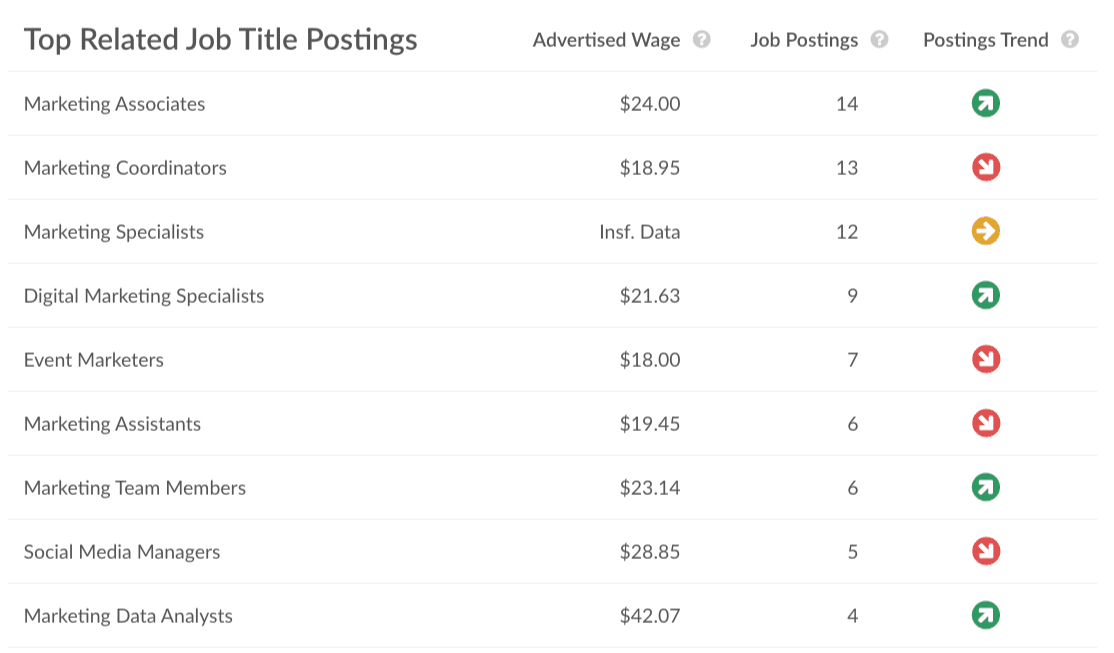The width and height of the screenshot is (1114, 653).
Task: Sort by the Job Postings column header
Action: (x=804, y=40)
